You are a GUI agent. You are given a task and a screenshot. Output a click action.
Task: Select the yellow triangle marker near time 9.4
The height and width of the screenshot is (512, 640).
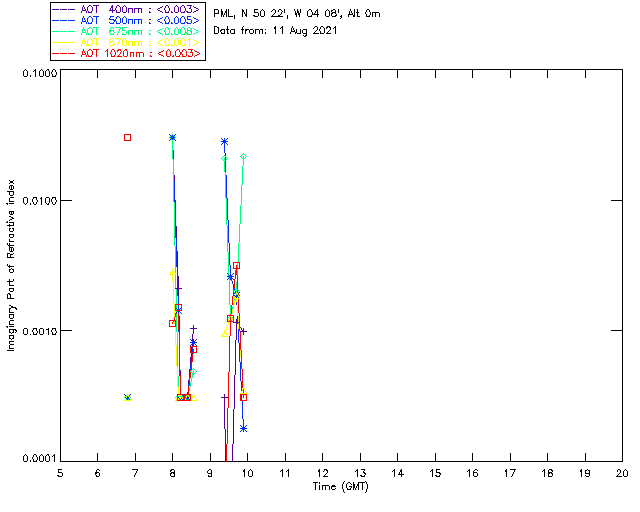(225, 333)
